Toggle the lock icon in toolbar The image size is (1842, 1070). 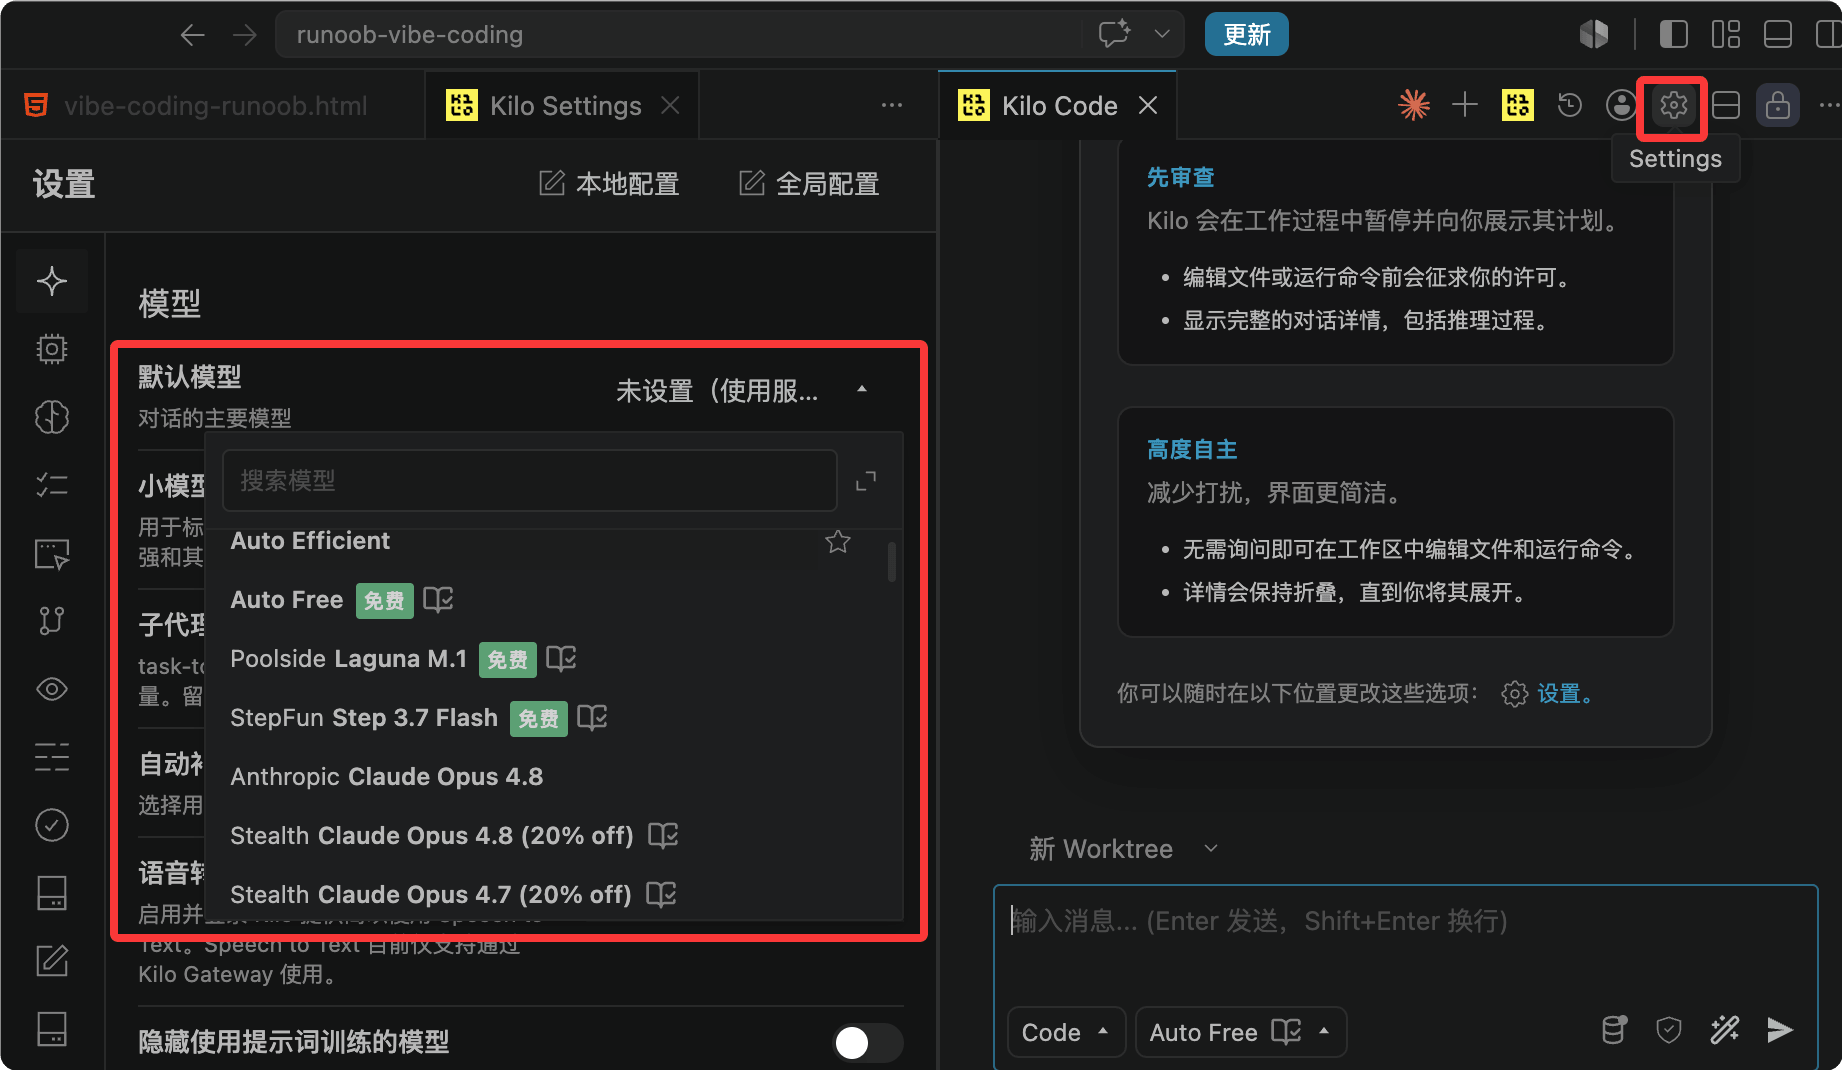(1778, 105)
